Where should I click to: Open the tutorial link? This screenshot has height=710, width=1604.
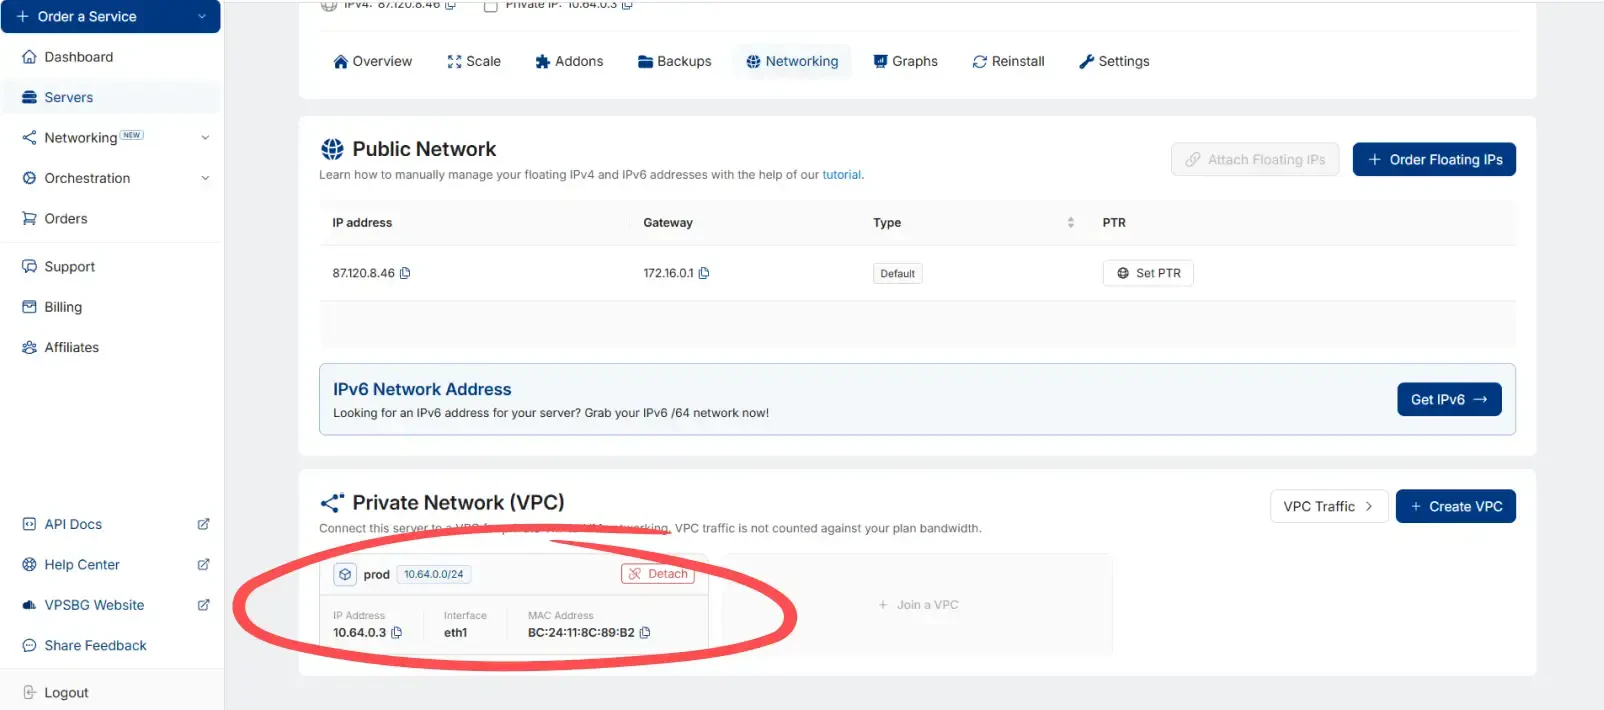coord(841,175)
